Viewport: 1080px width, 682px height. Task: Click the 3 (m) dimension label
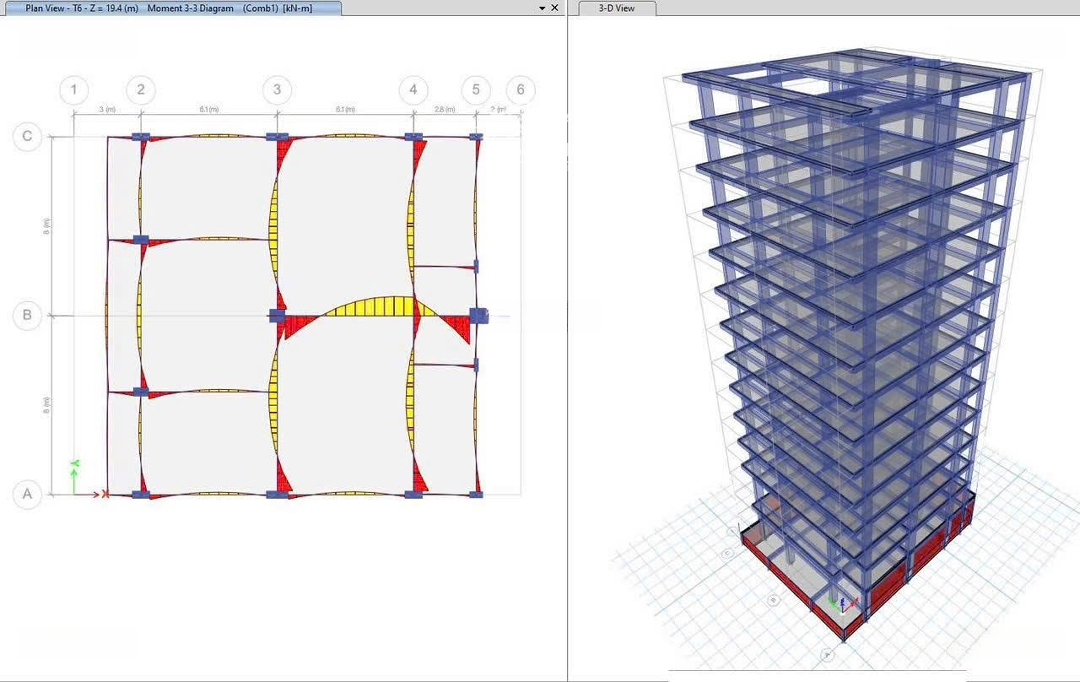click(x=106, y=109)
